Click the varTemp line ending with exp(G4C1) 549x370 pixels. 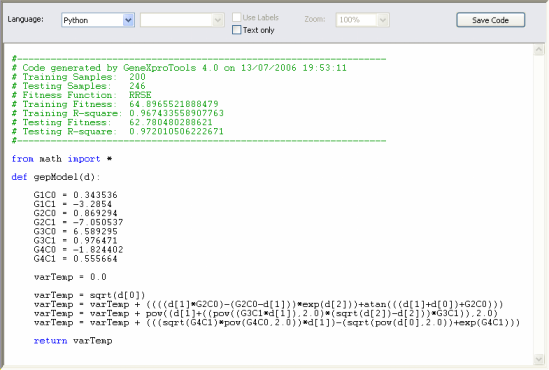(277, 322)
